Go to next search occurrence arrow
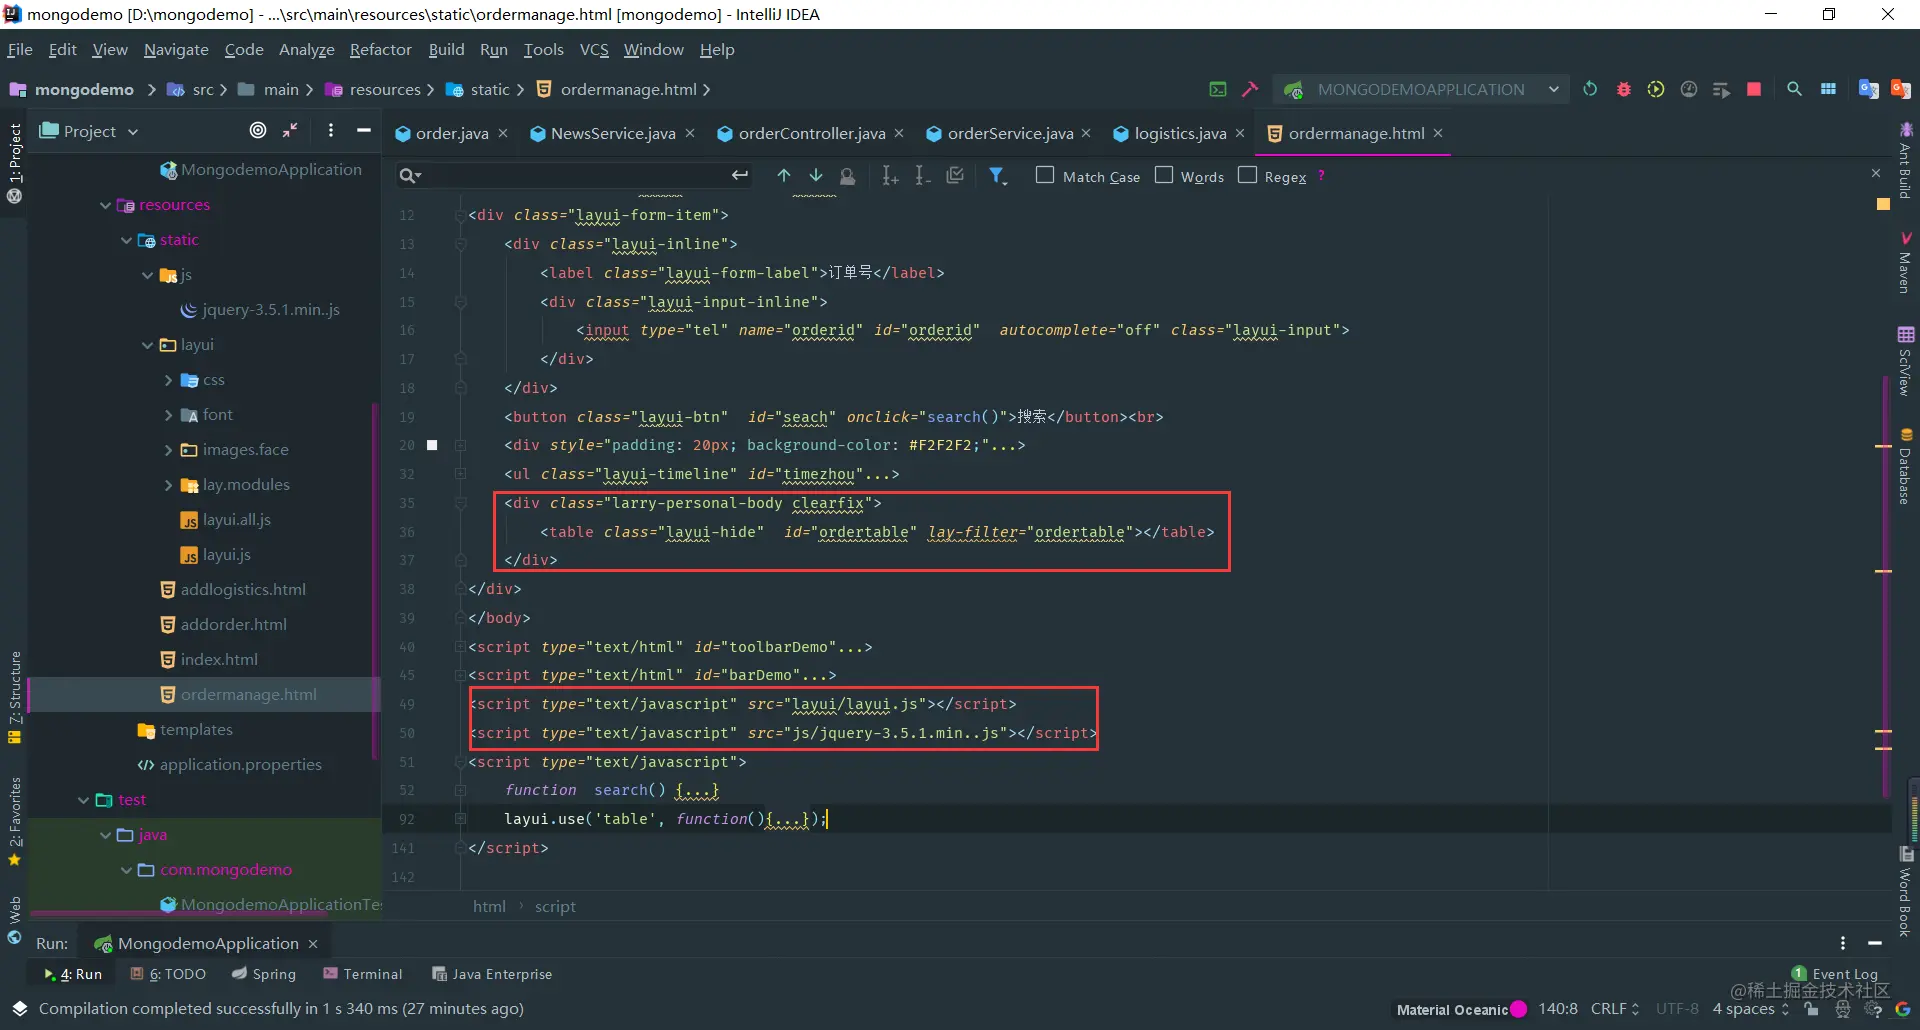Screen dimensions: 1920x1030 (816, 176)
